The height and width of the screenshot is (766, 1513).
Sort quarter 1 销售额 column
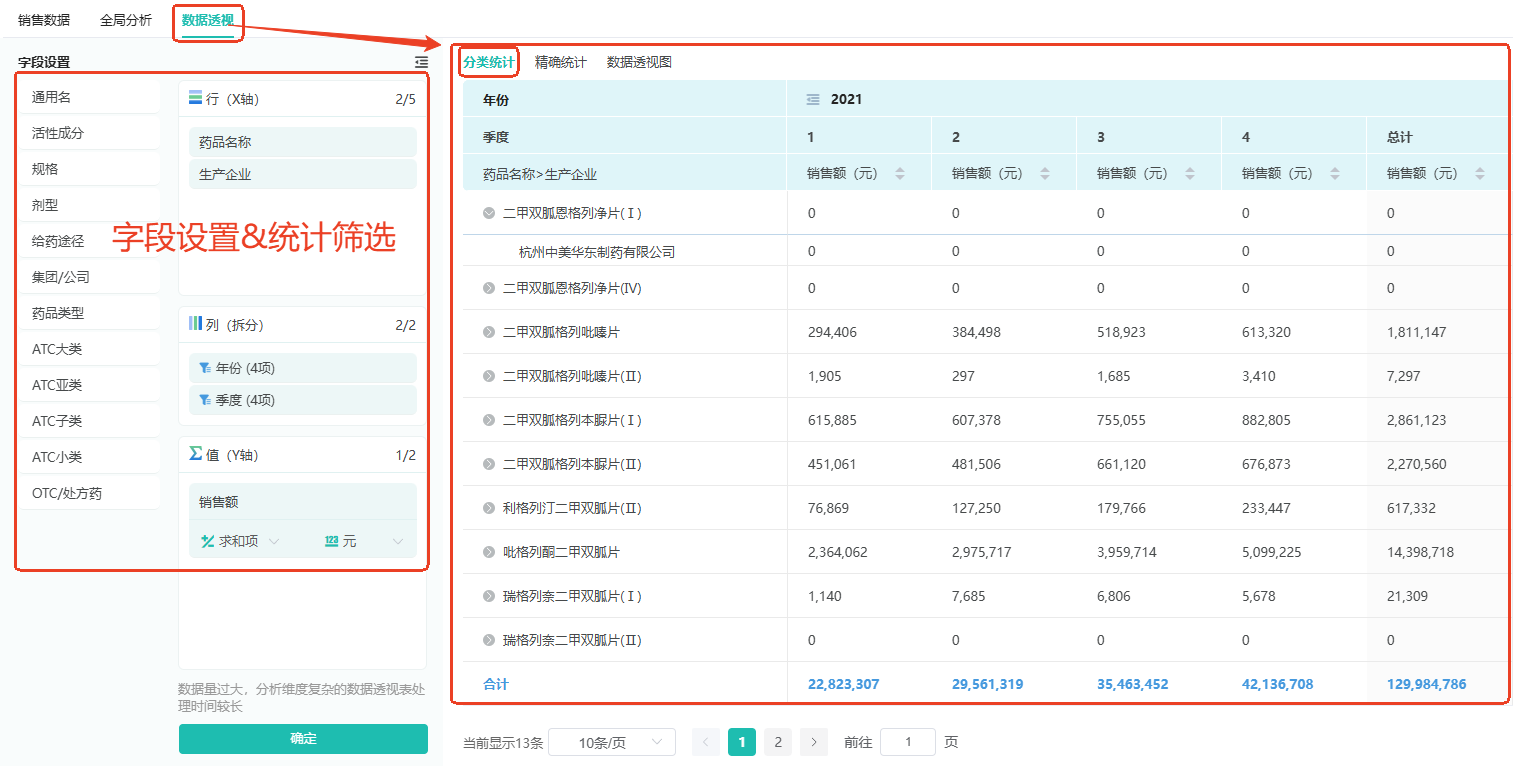point(899,174)
